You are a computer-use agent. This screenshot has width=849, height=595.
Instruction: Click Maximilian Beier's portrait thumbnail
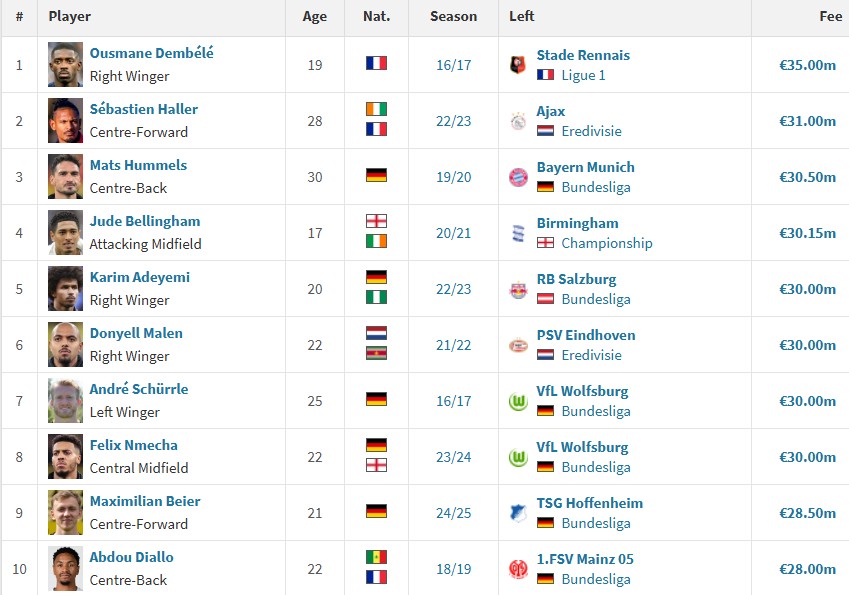point(66,512)
